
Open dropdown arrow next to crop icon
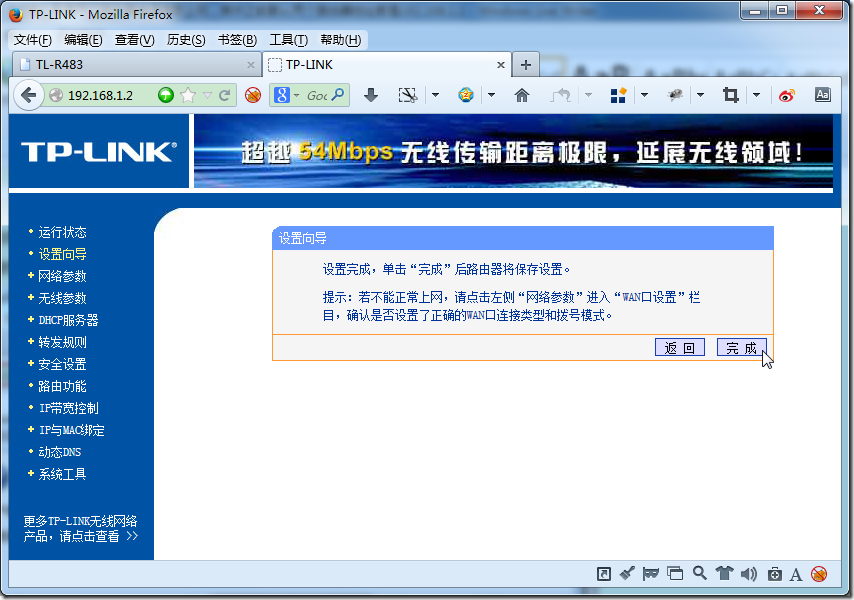click(757, 95)
